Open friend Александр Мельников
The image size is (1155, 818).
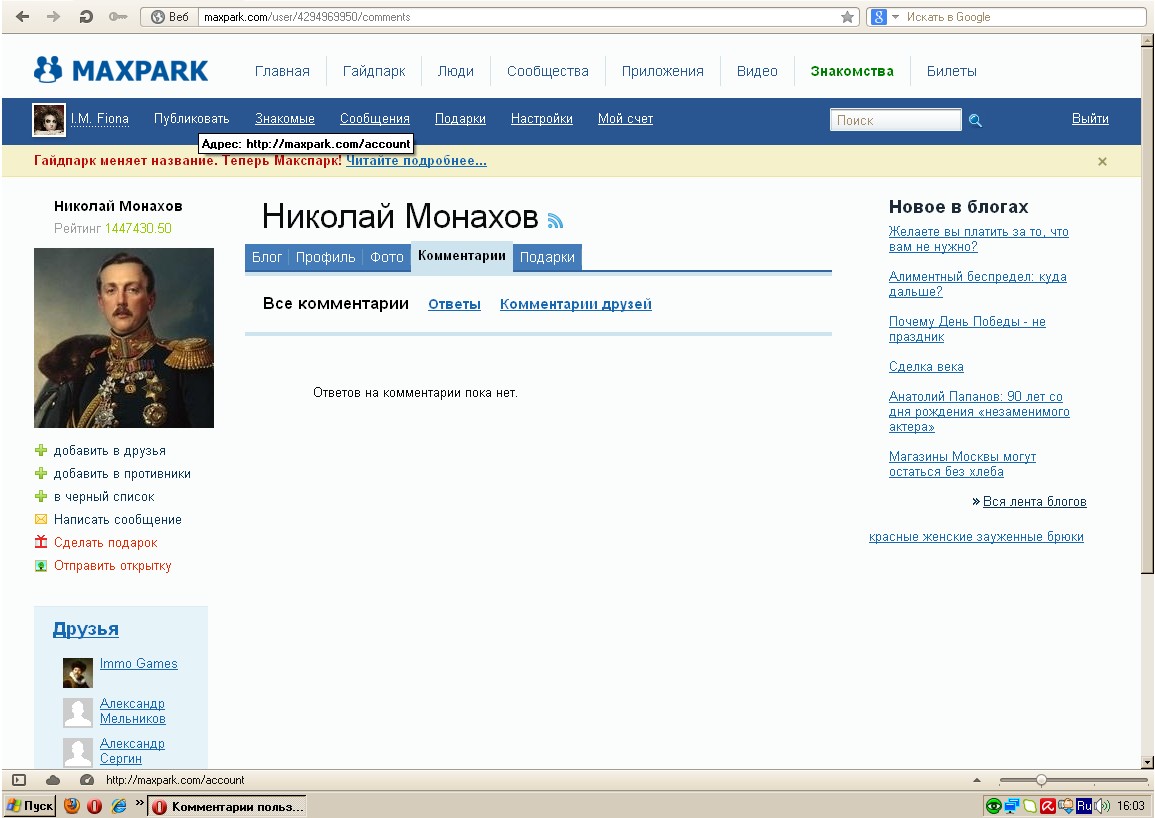133,711
